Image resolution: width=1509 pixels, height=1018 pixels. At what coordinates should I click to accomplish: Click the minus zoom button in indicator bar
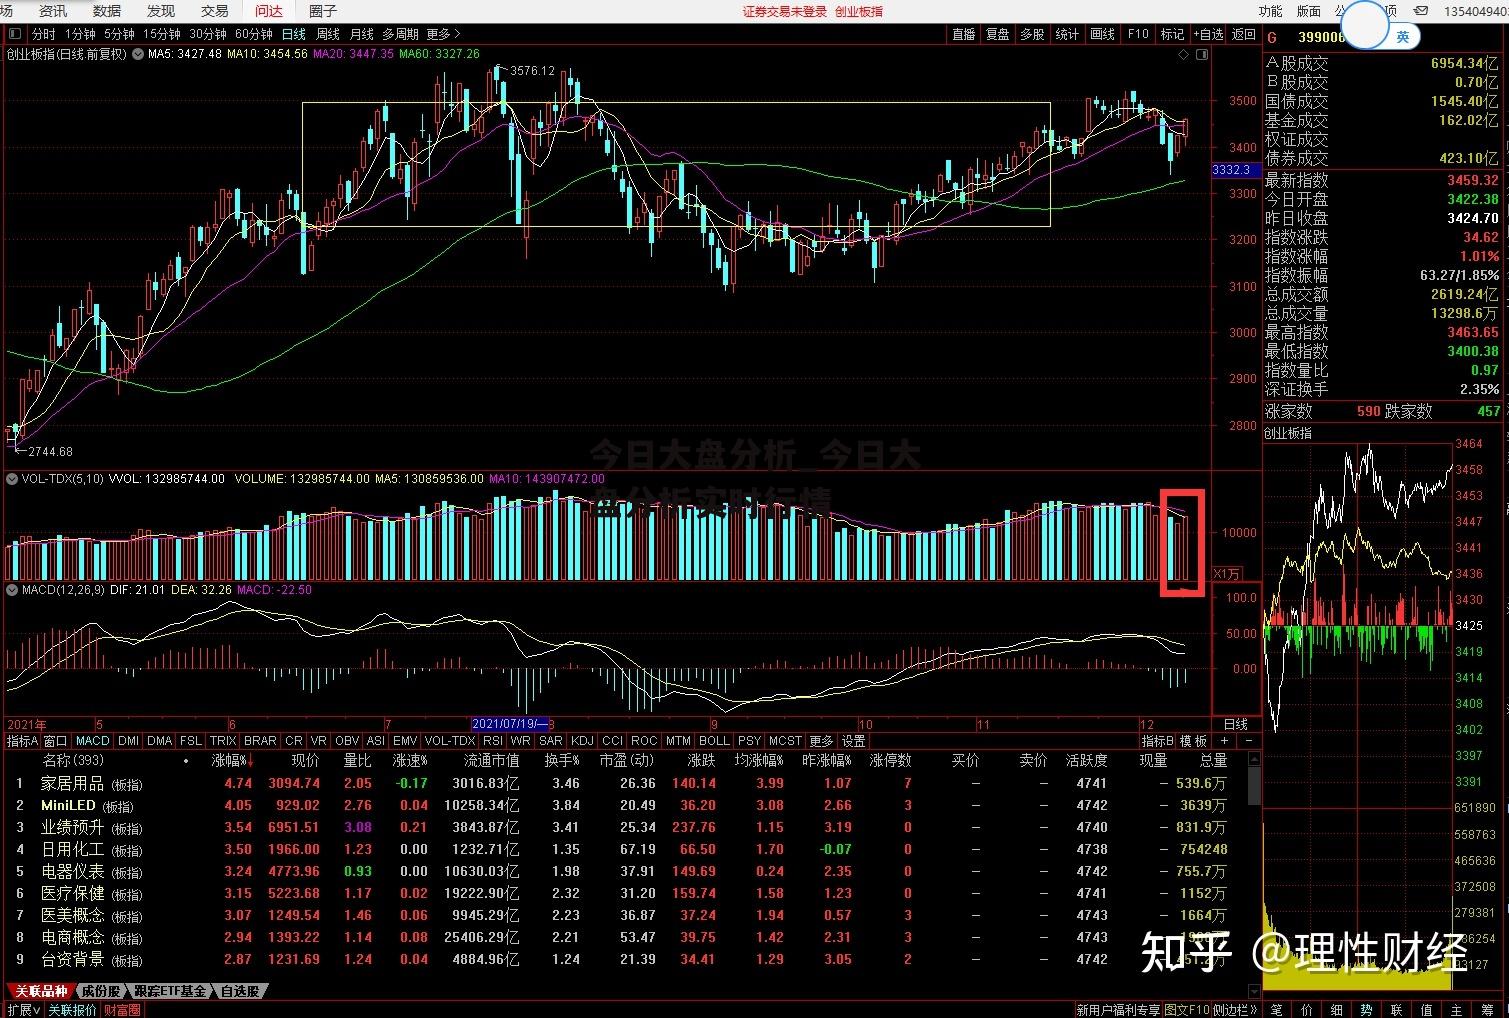[1247, 741]
